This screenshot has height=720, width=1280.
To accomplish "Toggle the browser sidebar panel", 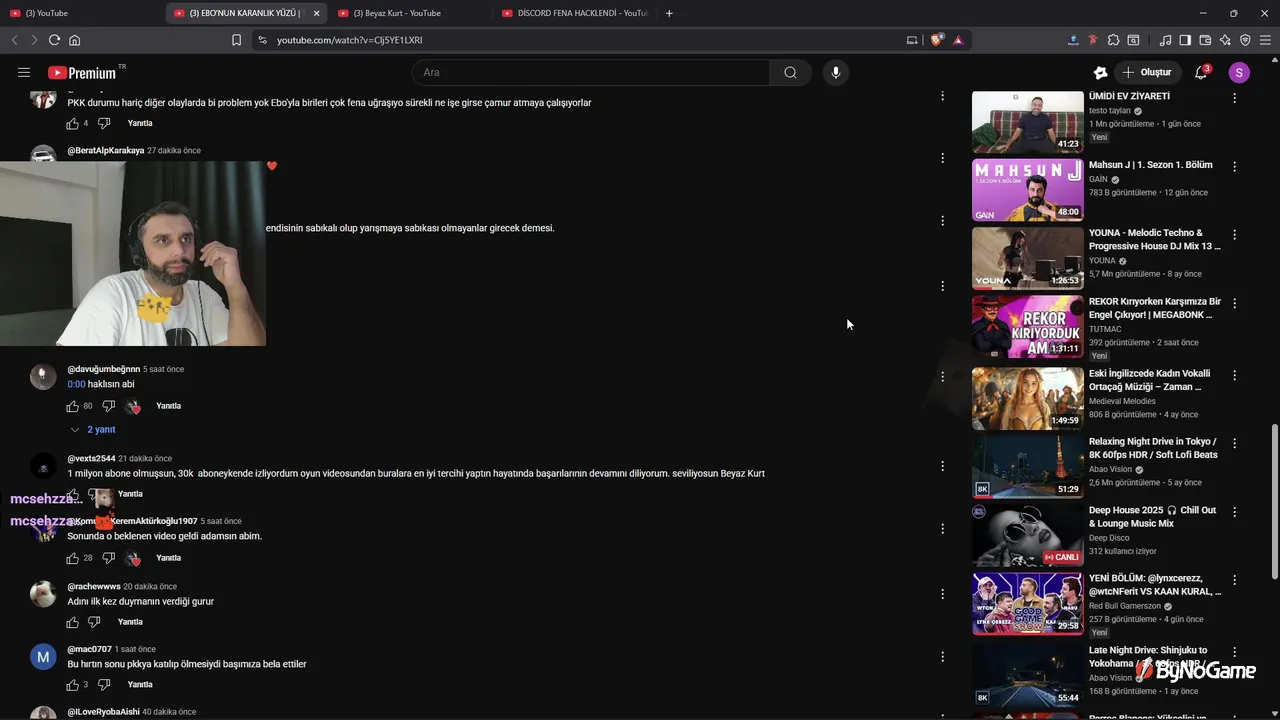I will (x=1185, y=40).
